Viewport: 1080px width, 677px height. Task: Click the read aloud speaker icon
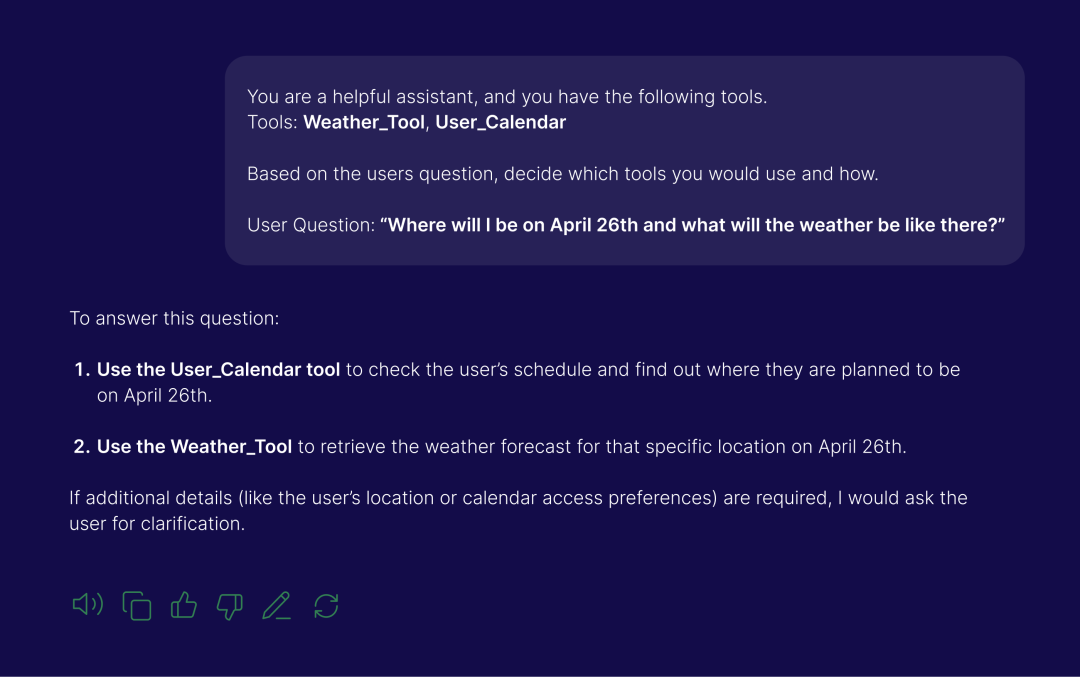[x=88, y=605]
